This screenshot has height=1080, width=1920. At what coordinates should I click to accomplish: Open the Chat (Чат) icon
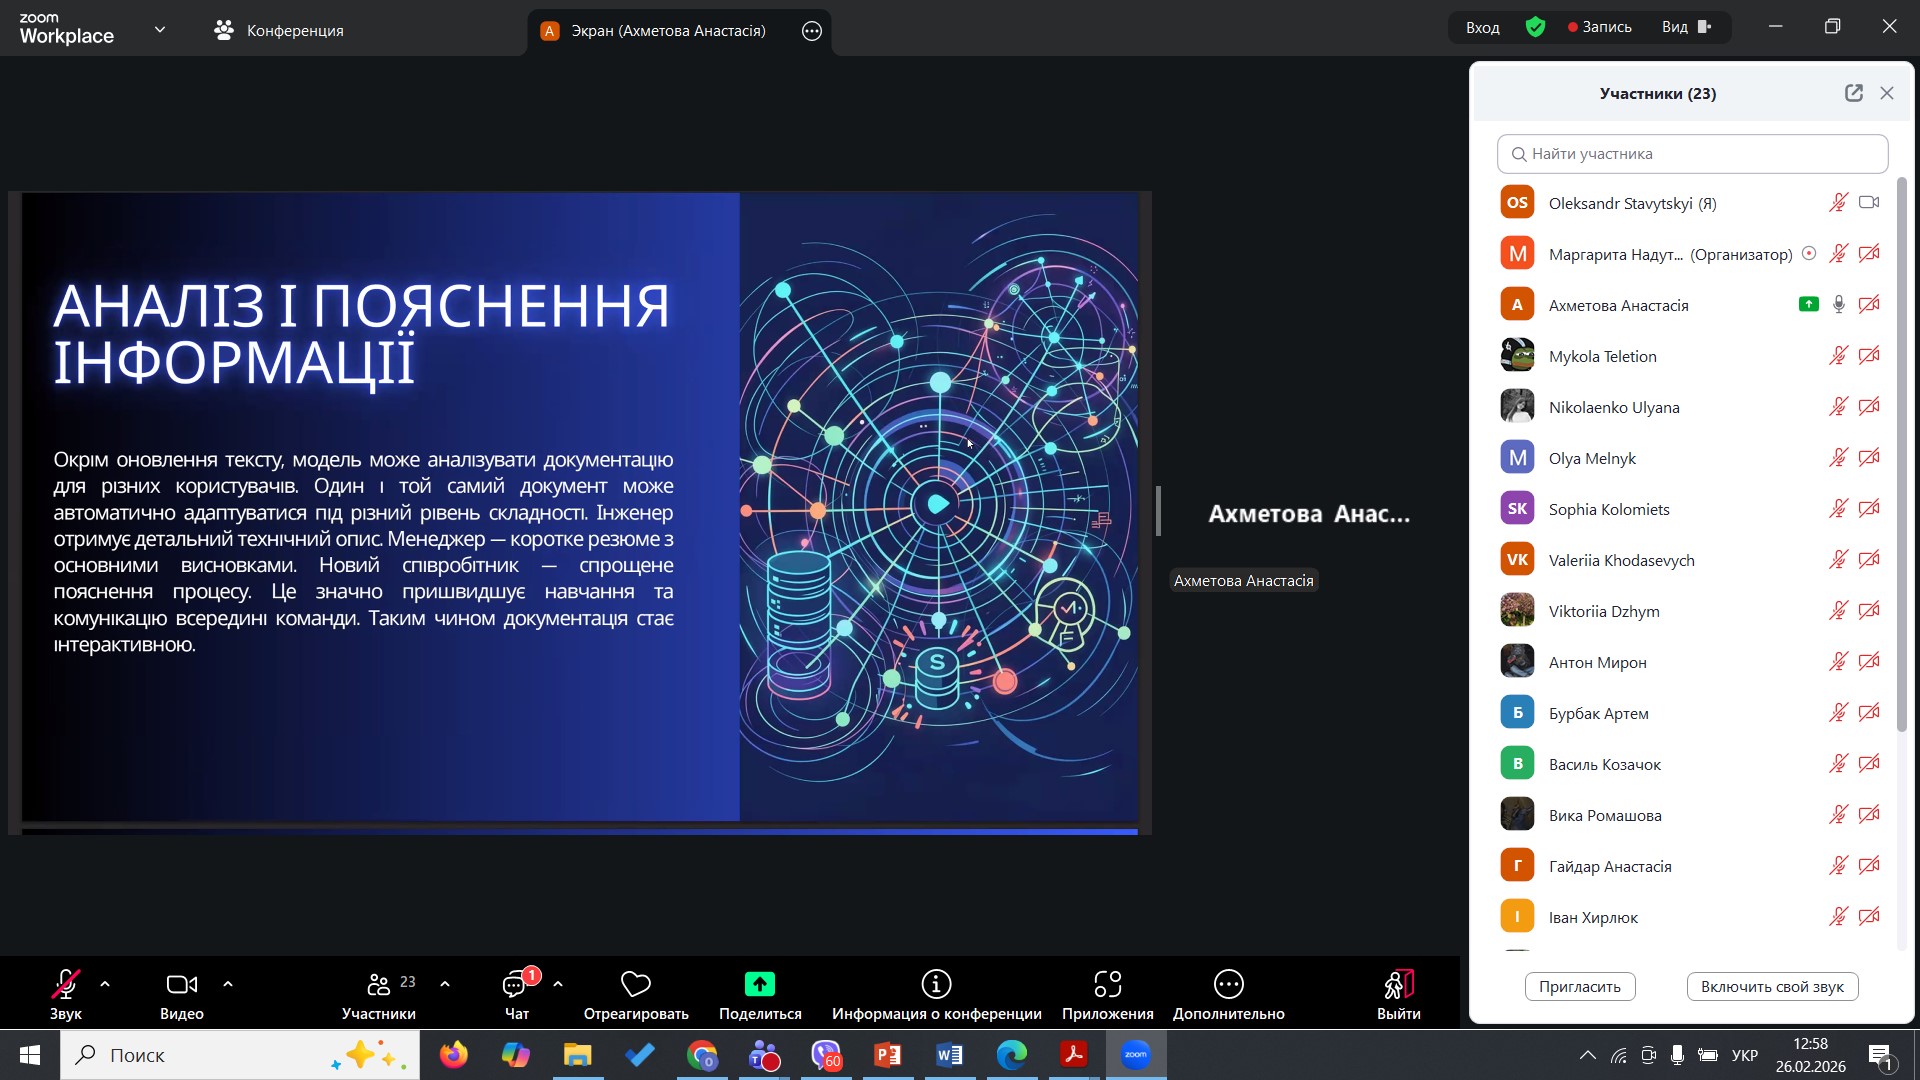point(516,986)
